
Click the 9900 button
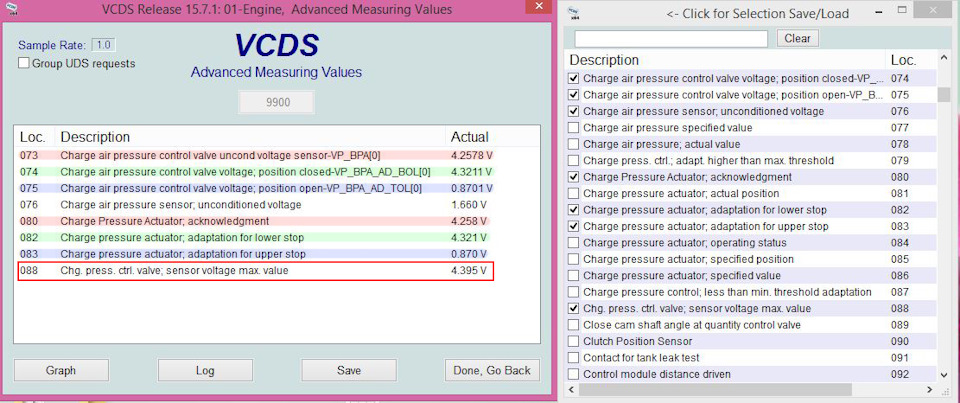276,103
